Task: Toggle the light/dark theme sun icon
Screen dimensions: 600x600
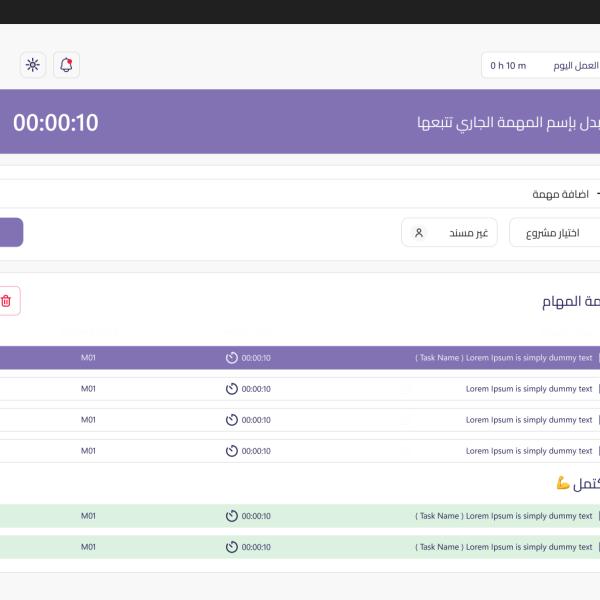Action: (33, 65)
